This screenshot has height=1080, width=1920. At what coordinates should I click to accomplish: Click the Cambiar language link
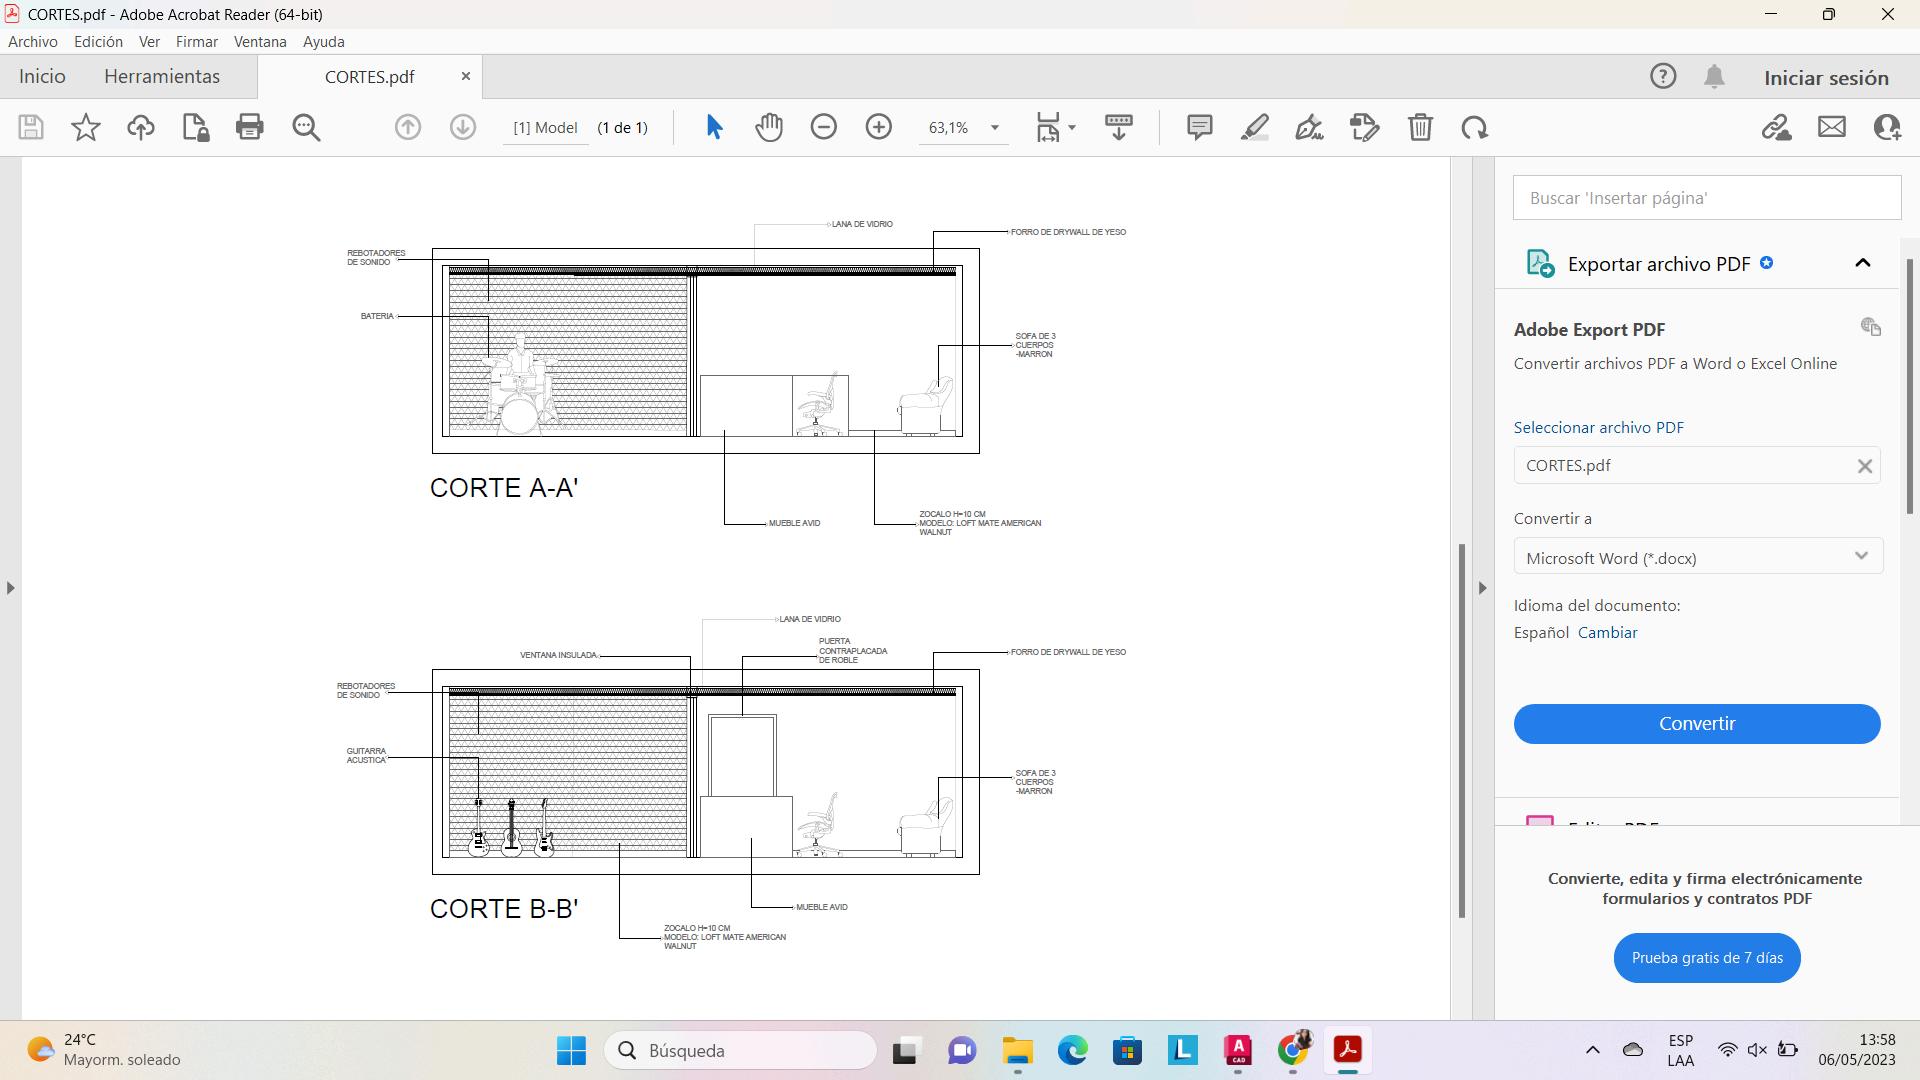1607,633
